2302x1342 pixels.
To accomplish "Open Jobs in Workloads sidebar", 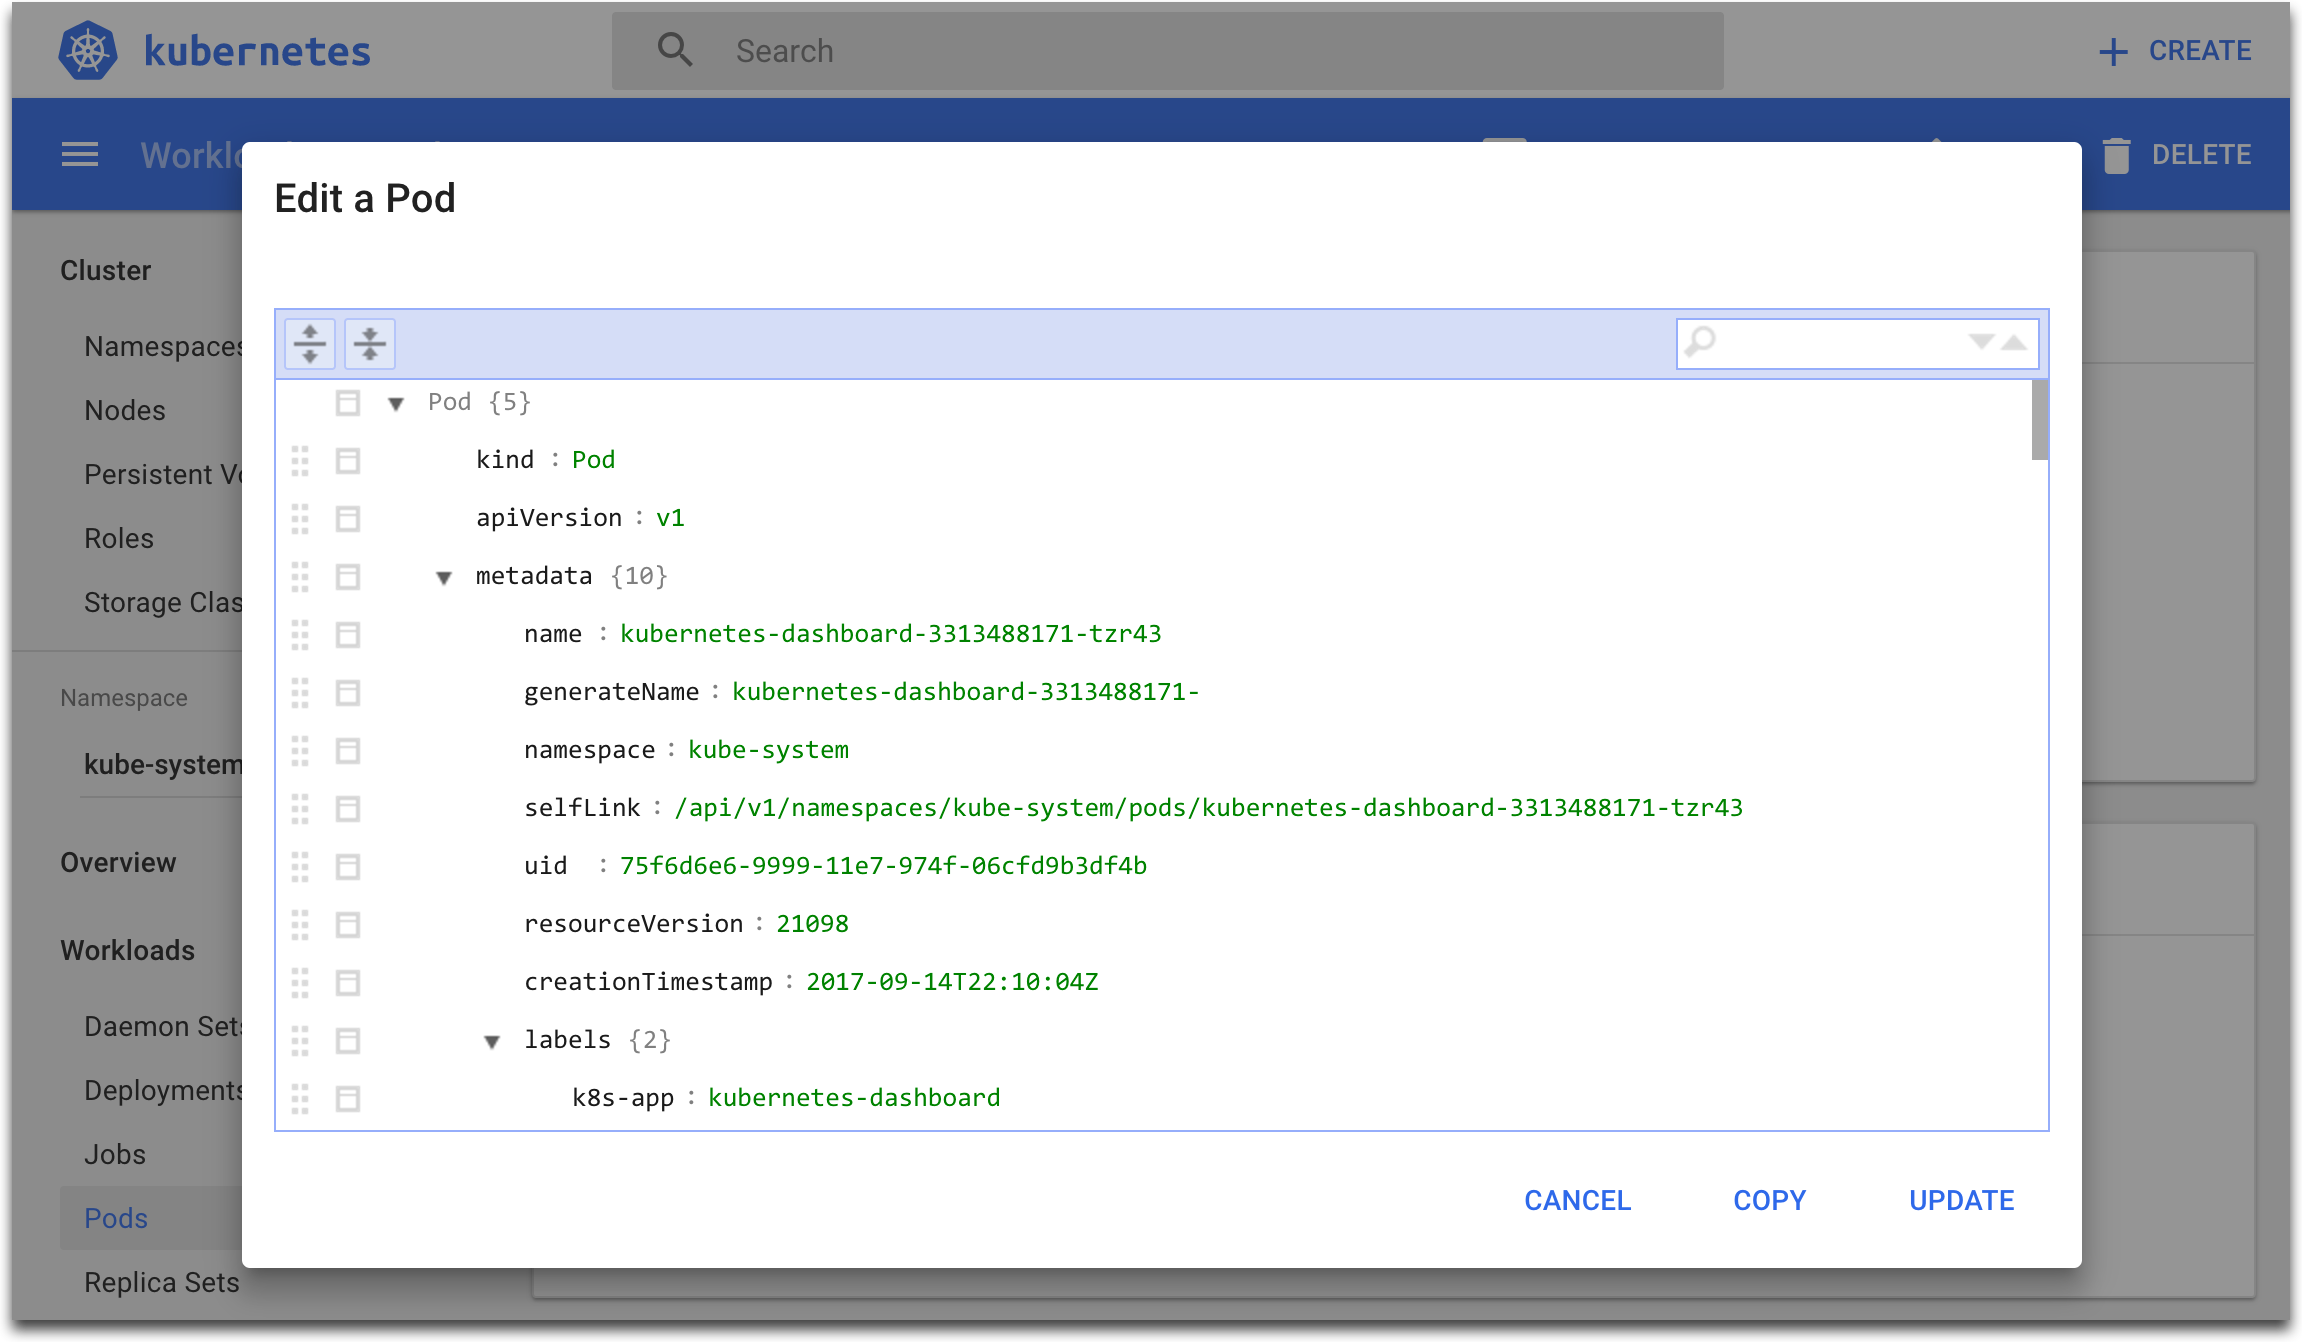I will (115, 1155).
